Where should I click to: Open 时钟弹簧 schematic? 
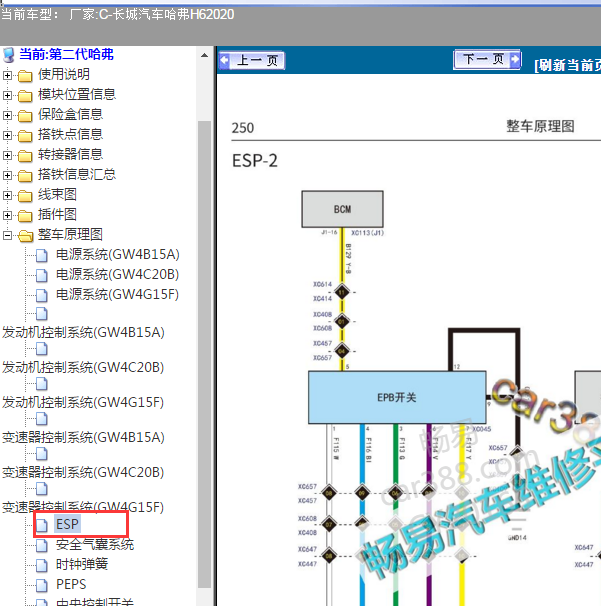82,565
